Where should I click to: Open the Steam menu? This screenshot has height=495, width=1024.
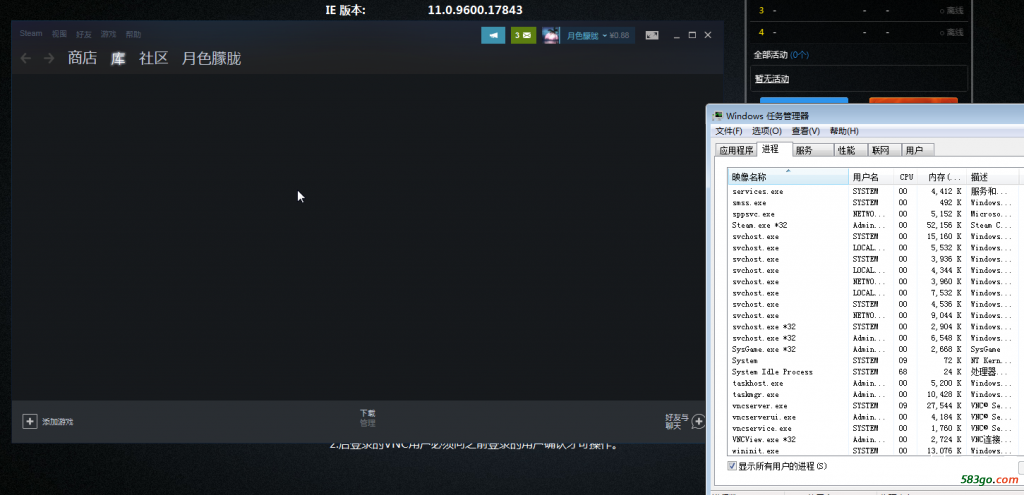point(31,34)
